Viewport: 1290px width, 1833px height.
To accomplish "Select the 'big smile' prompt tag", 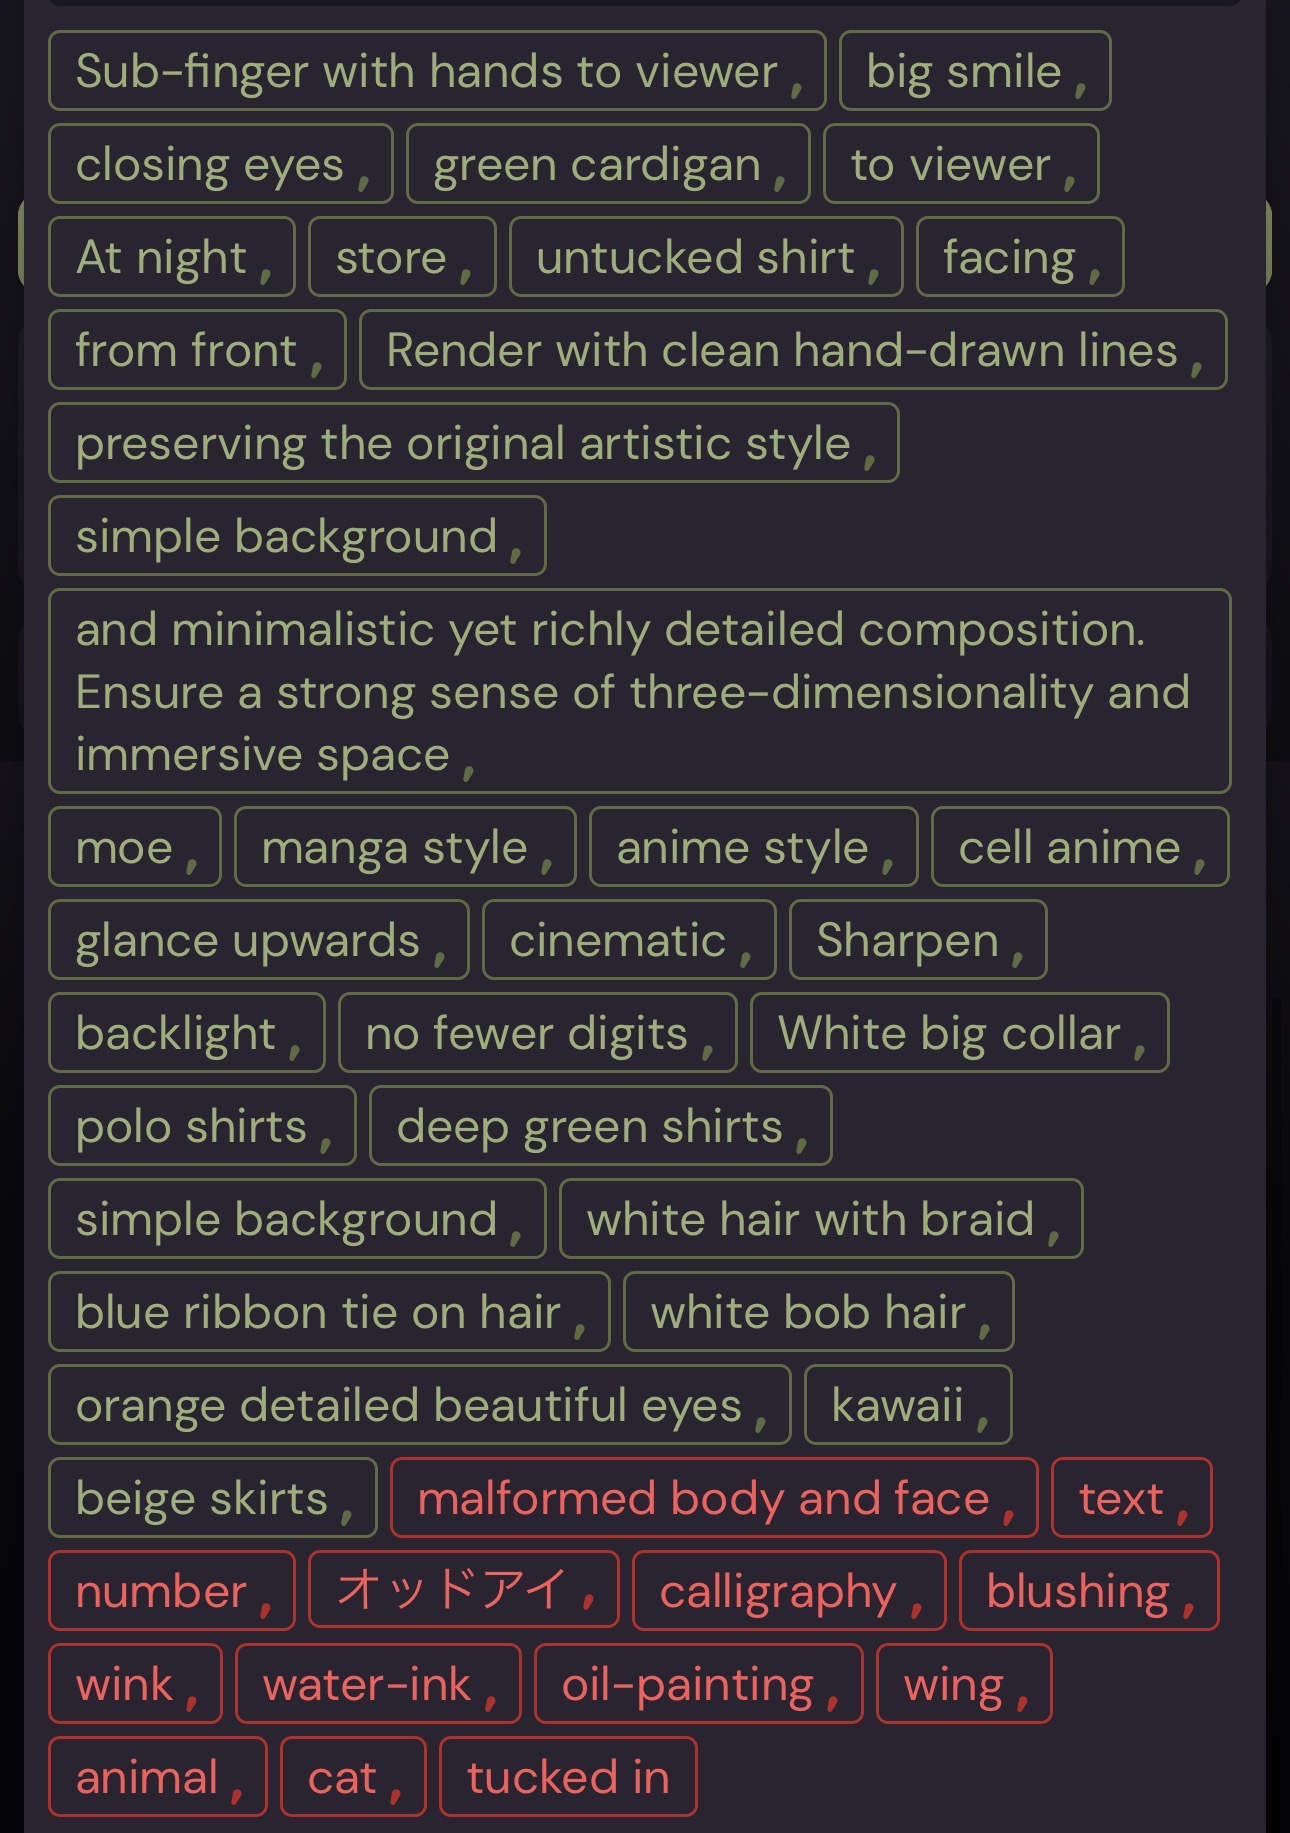I will [975, 71].
